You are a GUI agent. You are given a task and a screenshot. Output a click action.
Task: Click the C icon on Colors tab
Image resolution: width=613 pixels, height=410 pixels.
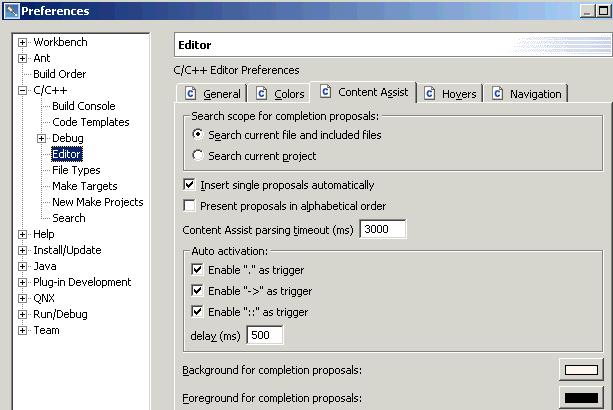click(x=261, y=94)
